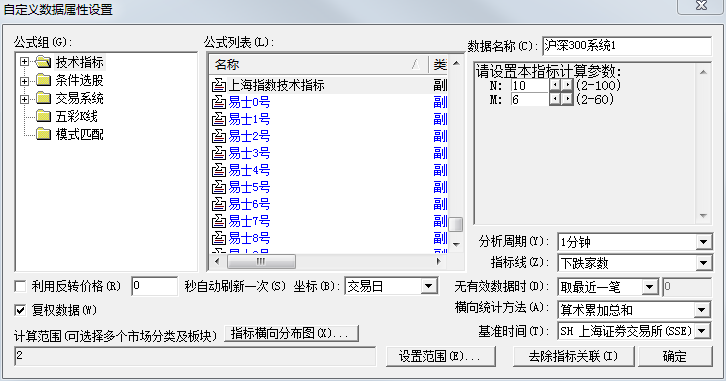Click the M parameter value field
The width and height of the screenshot is (726, 381).
pos(530,99)
